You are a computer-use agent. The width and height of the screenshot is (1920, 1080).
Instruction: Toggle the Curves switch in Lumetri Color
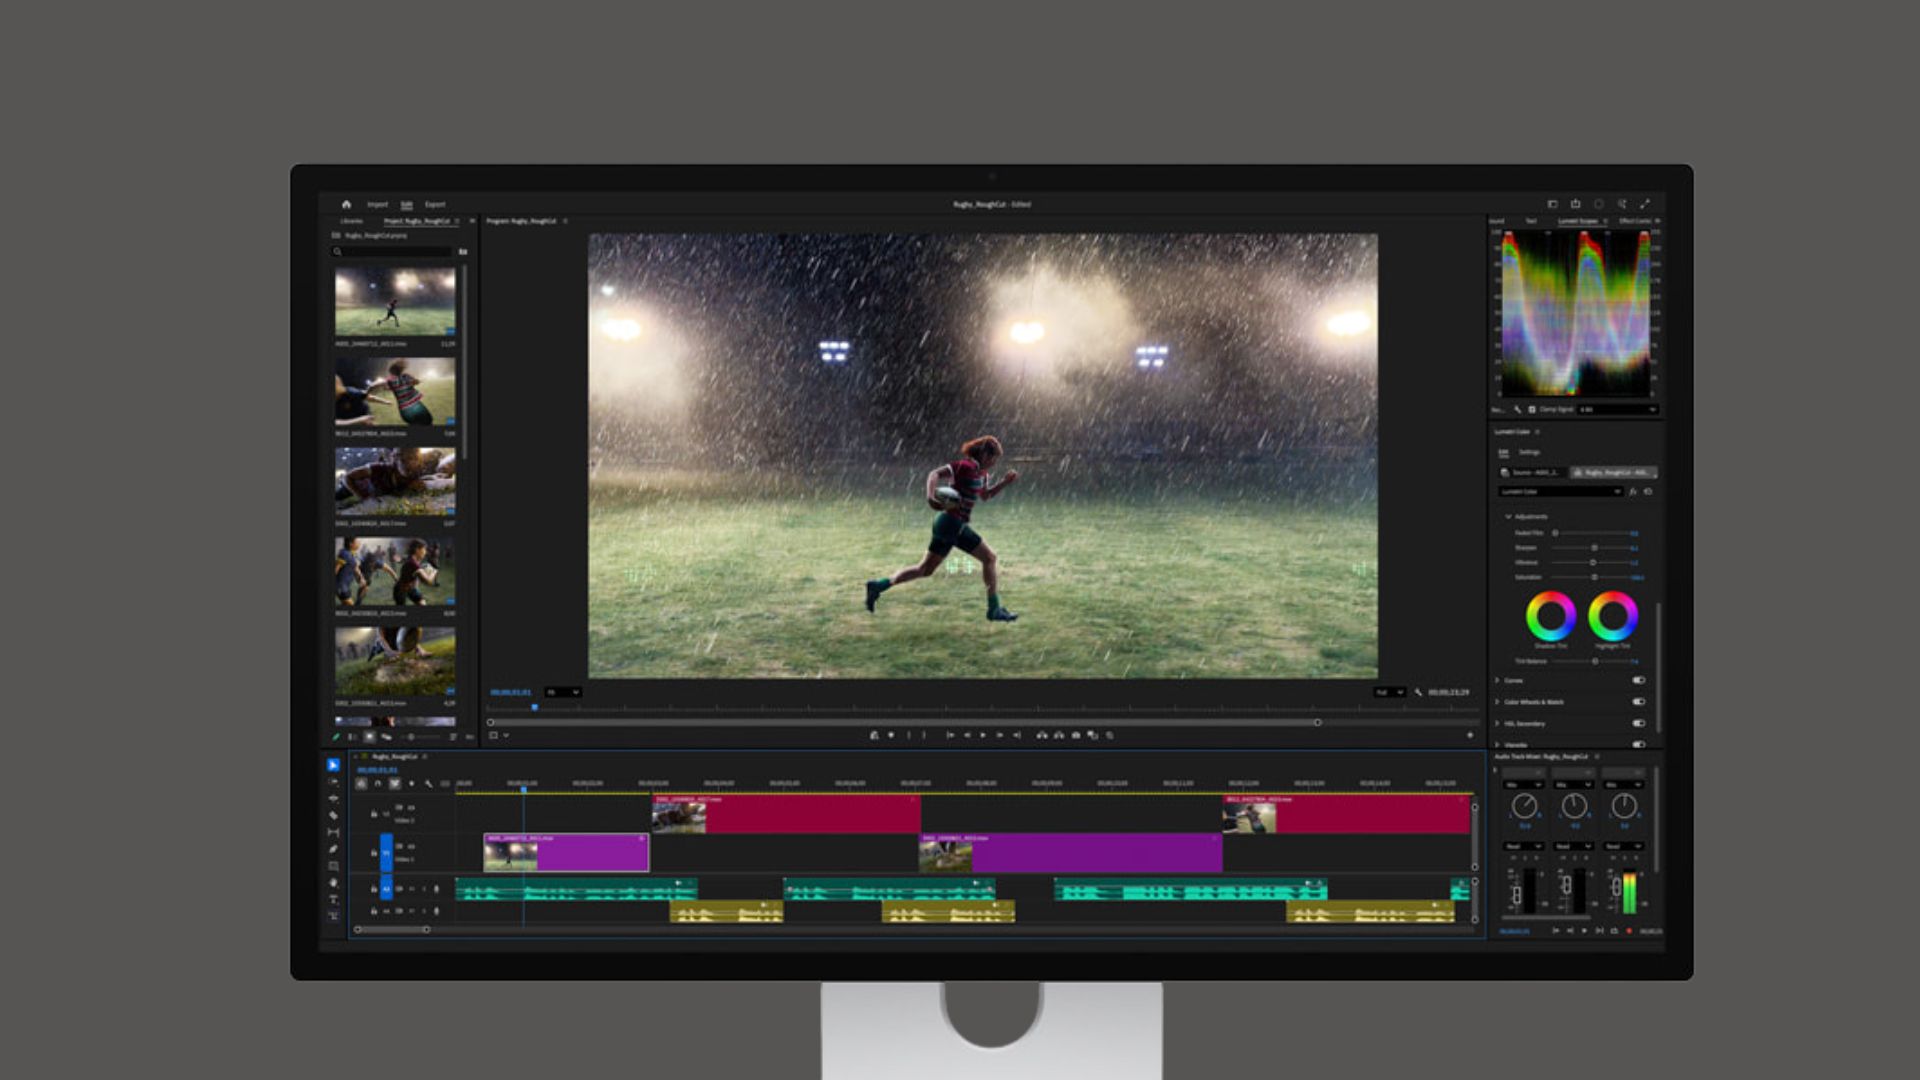point(1639,680)
